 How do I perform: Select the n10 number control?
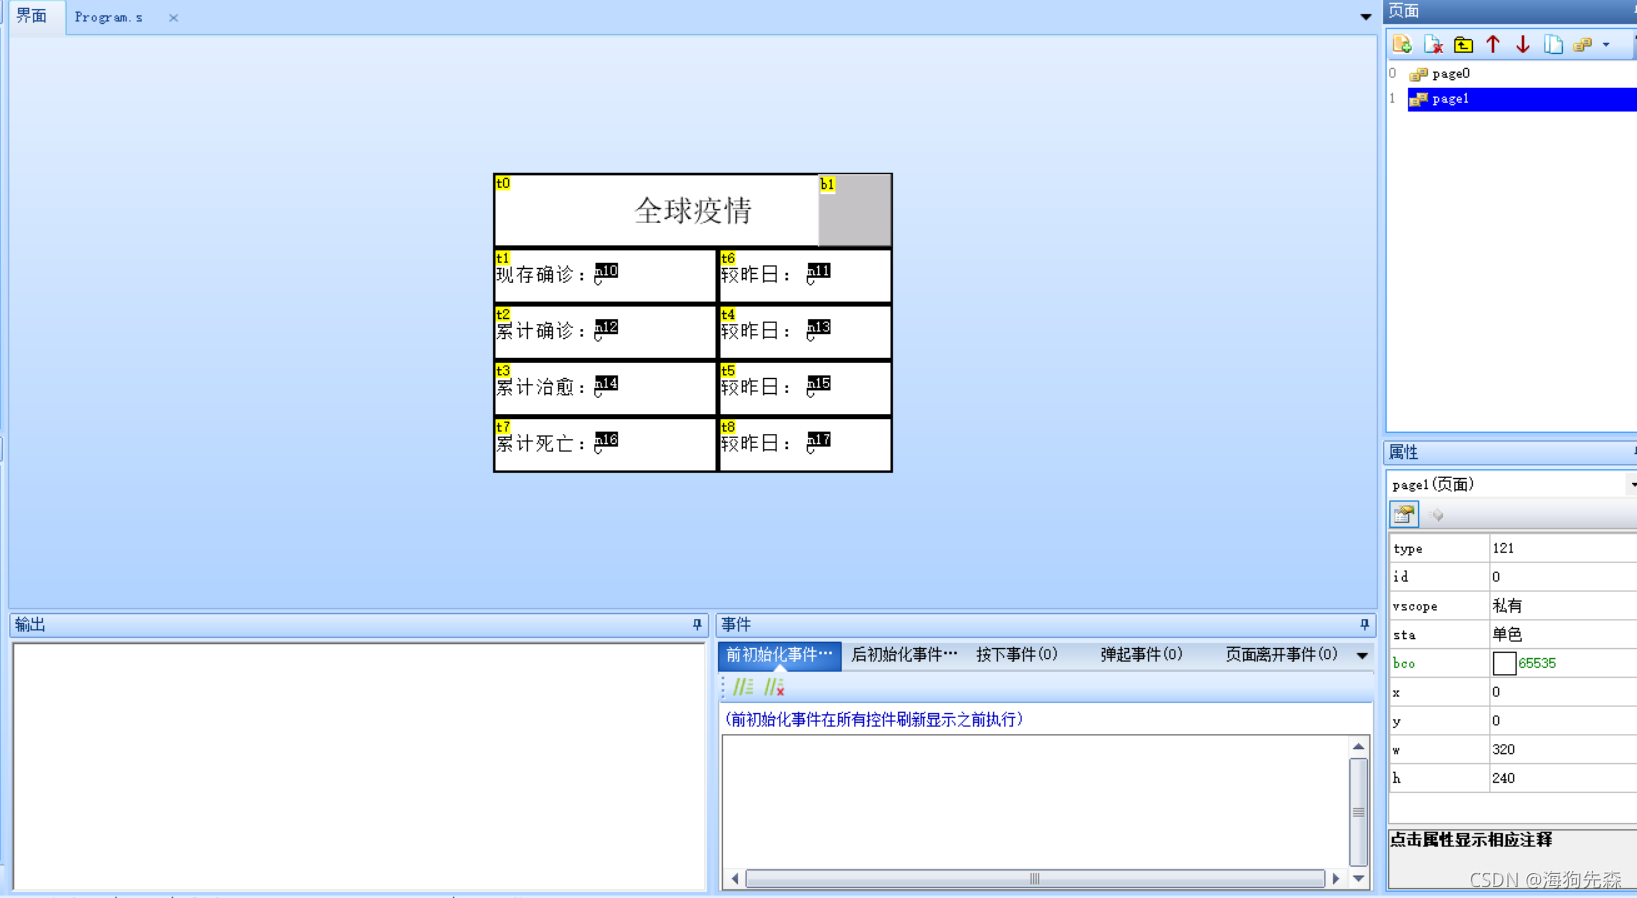coord(606,272)
